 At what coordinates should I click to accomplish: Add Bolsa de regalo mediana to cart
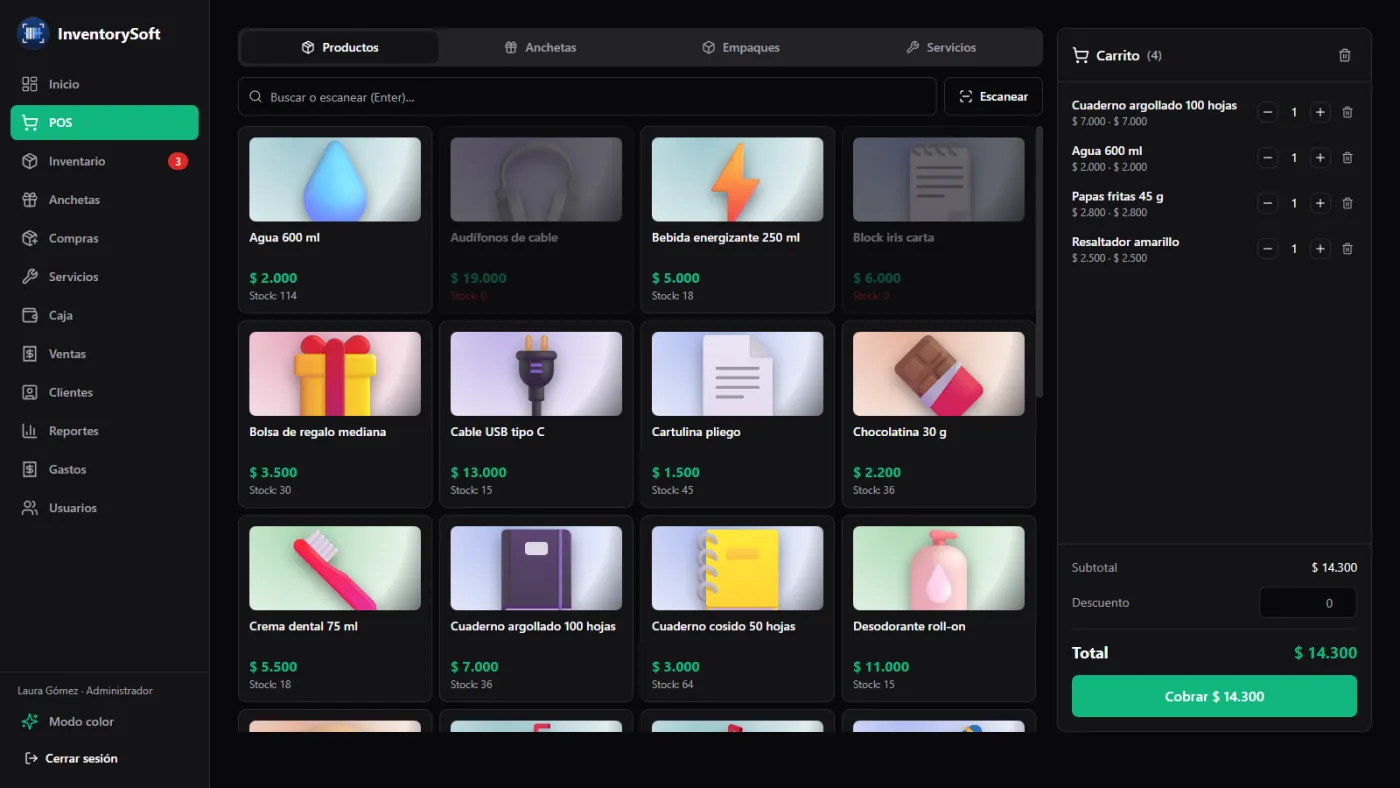[335, 414]
